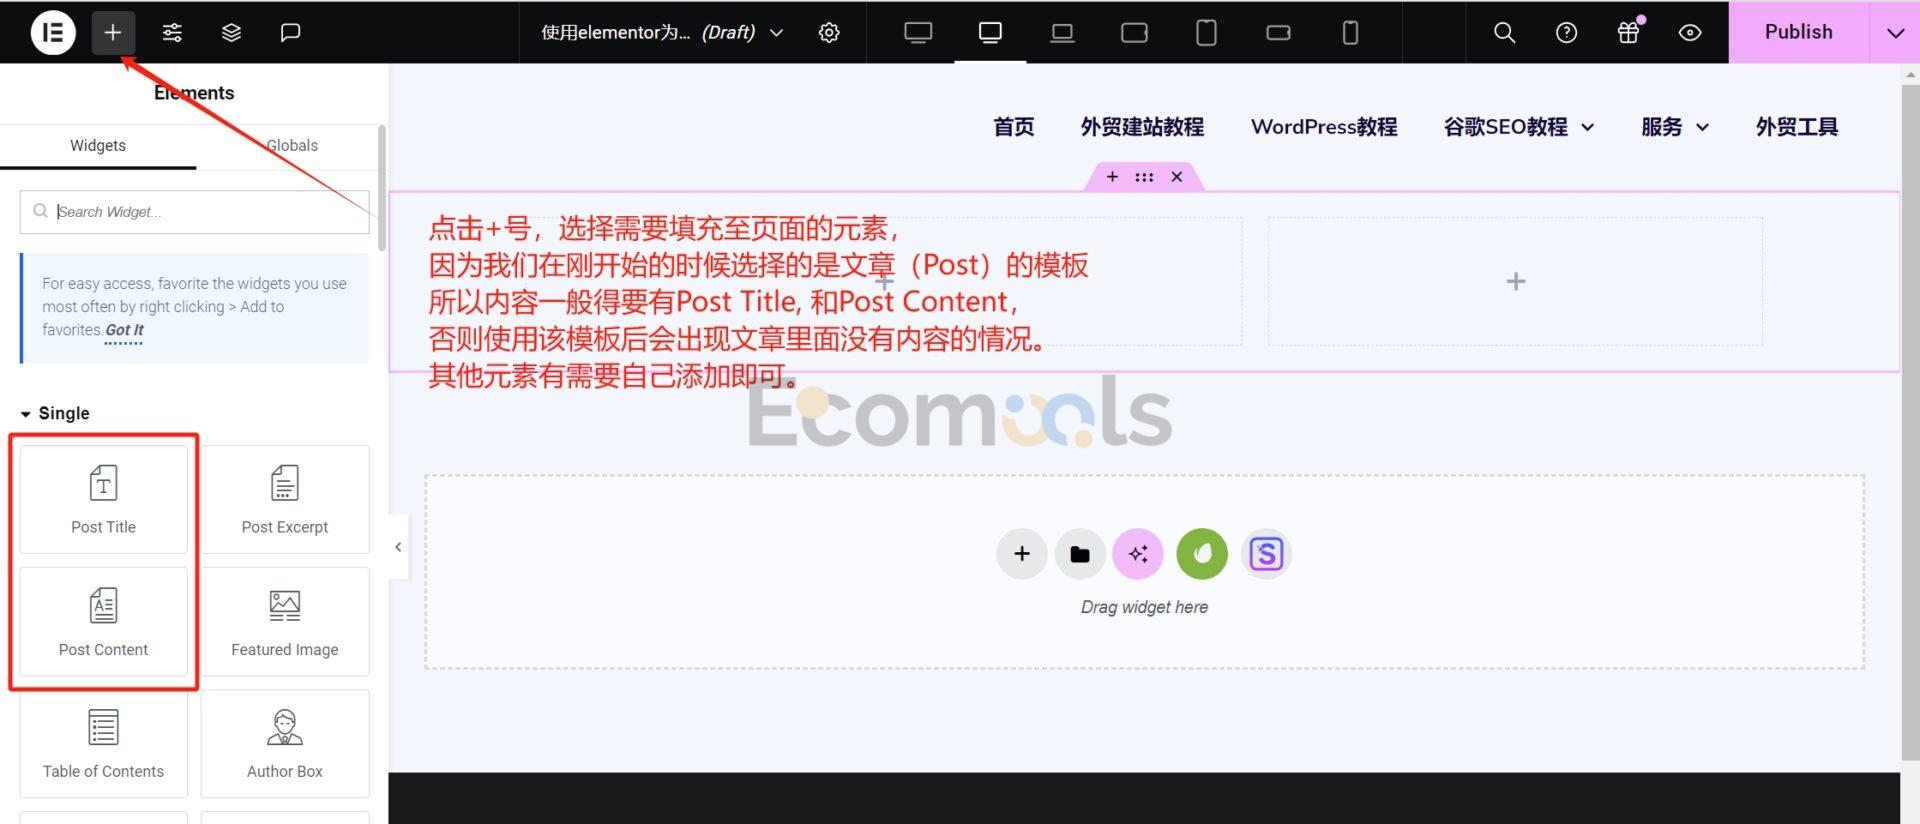This screenshot has width=1920, height=824.
Task: Open Publish save options arrow
Action: tap(1895, 32)
